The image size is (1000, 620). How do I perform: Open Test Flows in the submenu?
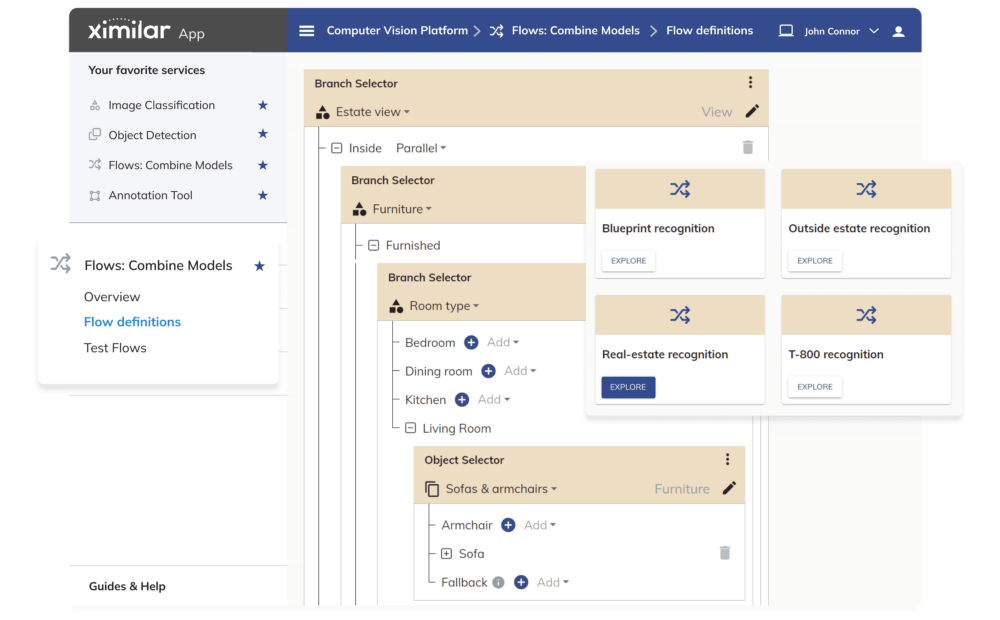coord(115,348)
